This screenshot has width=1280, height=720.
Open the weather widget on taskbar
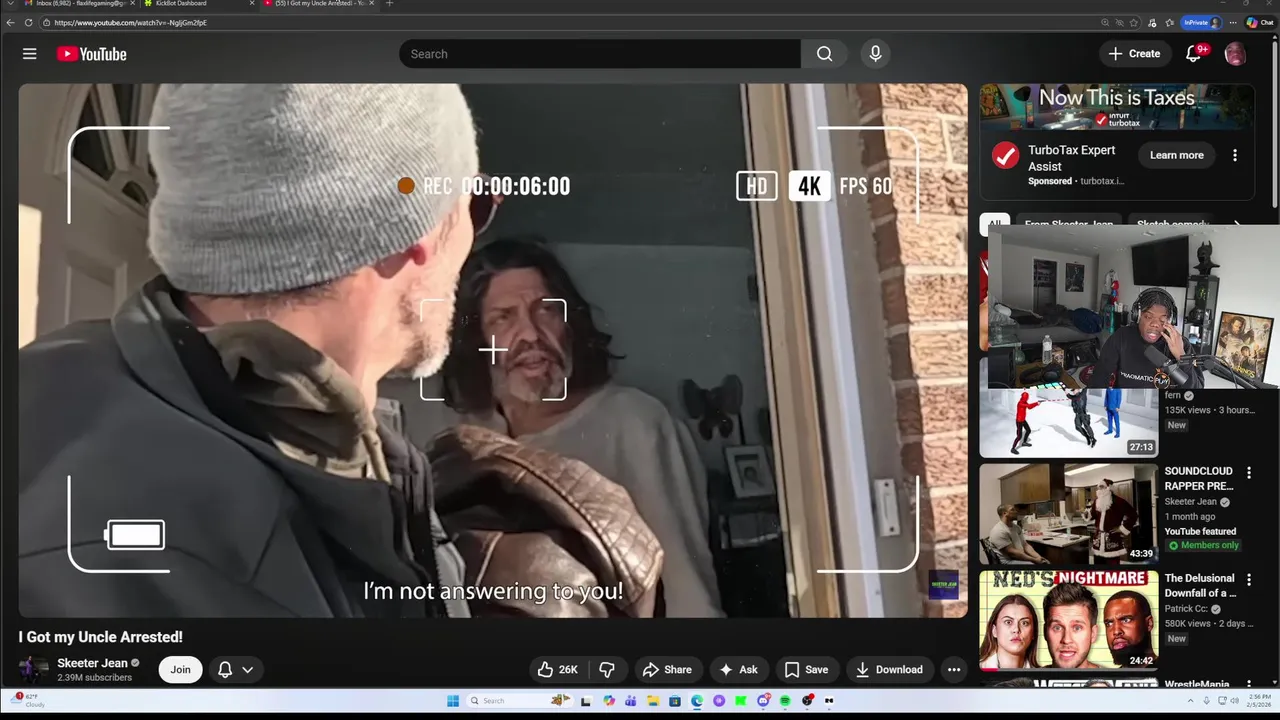point(30,700)
